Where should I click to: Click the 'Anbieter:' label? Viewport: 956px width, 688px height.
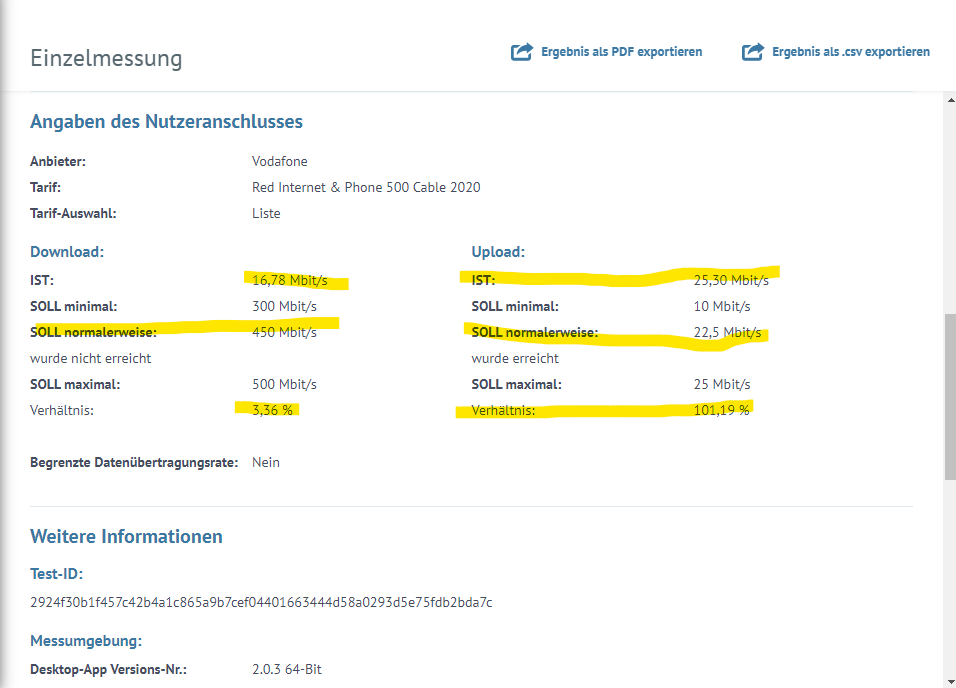[58, 162]
